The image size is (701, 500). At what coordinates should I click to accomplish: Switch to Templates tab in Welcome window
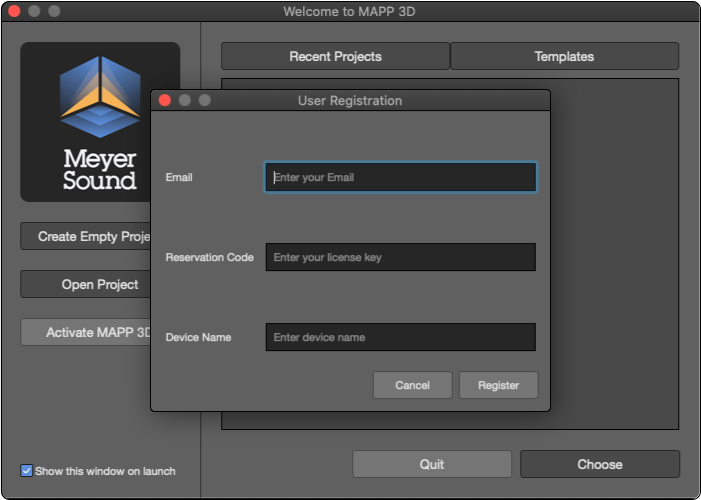click(564, 56)
